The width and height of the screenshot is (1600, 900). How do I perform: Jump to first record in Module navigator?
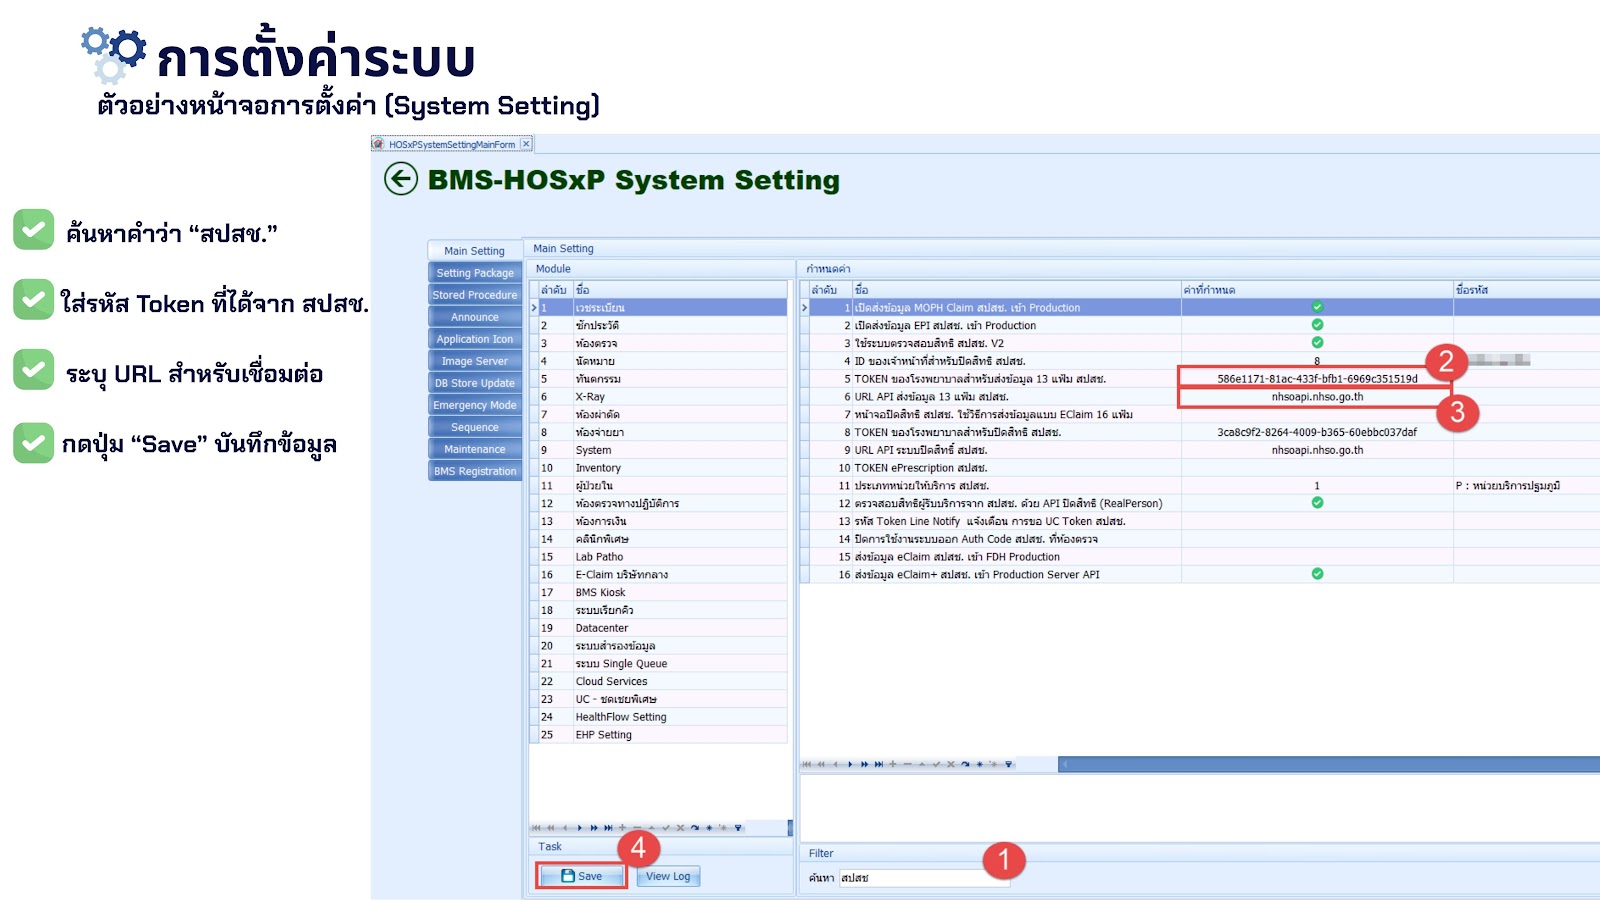point(536,828)
